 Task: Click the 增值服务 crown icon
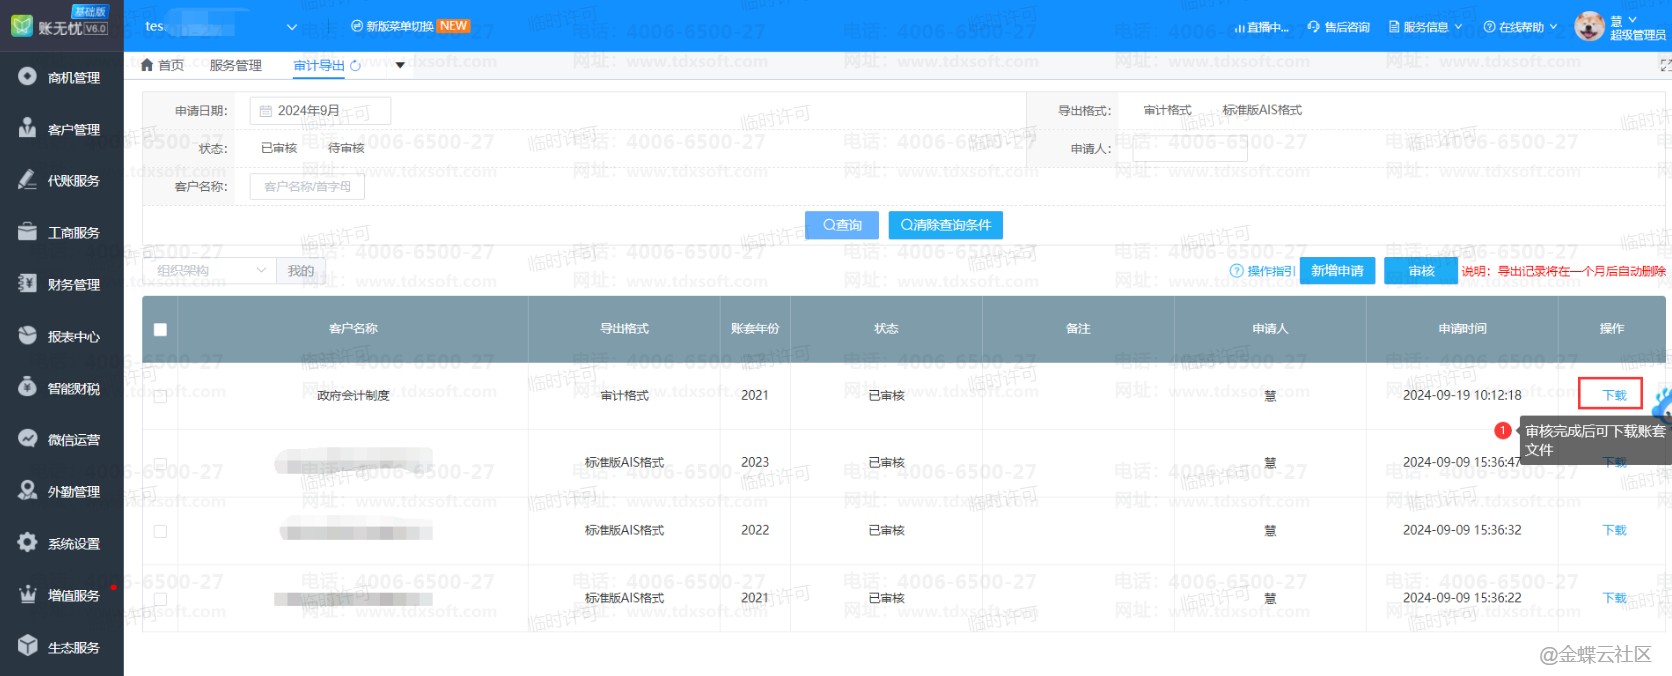(27, 595)
